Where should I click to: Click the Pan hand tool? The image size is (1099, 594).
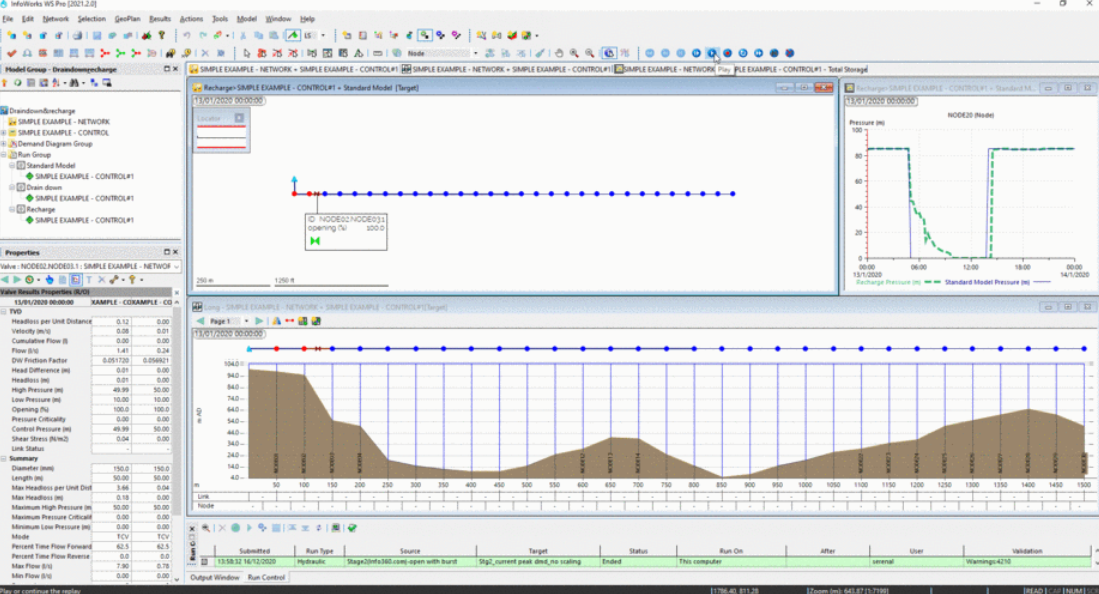[x=559, y=53]
